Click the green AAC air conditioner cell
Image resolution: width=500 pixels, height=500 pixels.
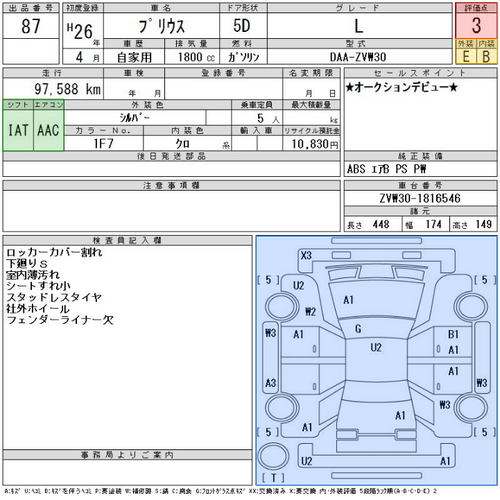point(49,130)
